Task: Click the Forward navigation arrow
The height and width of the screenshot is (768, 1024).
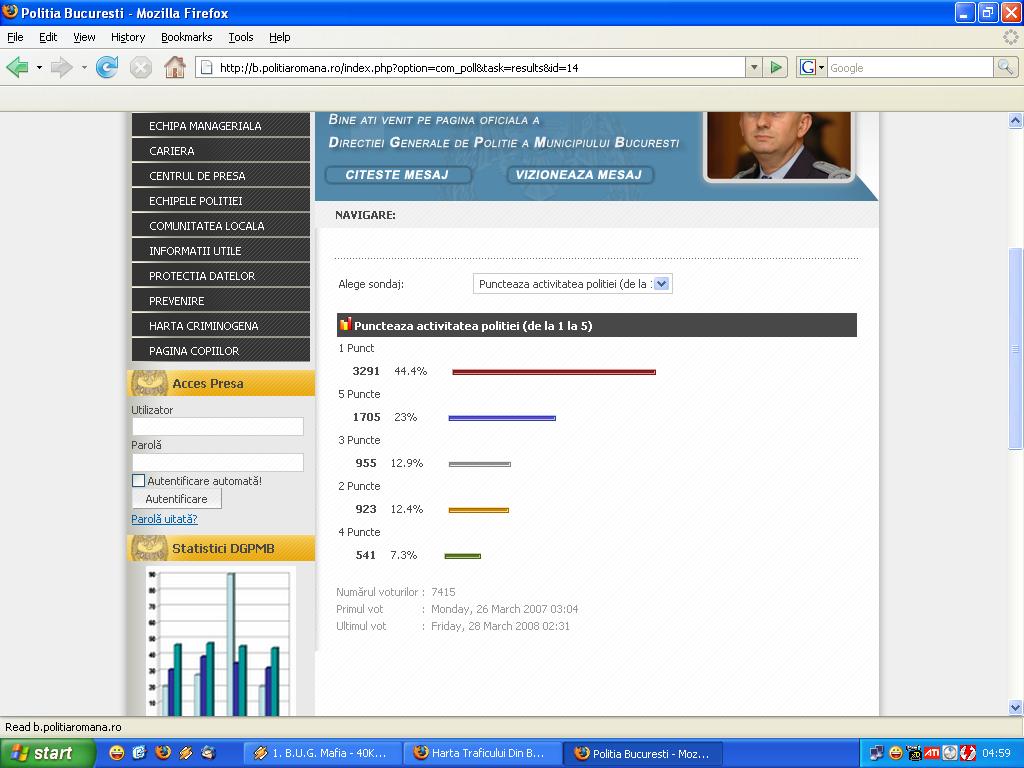Action: click(61, 68)
